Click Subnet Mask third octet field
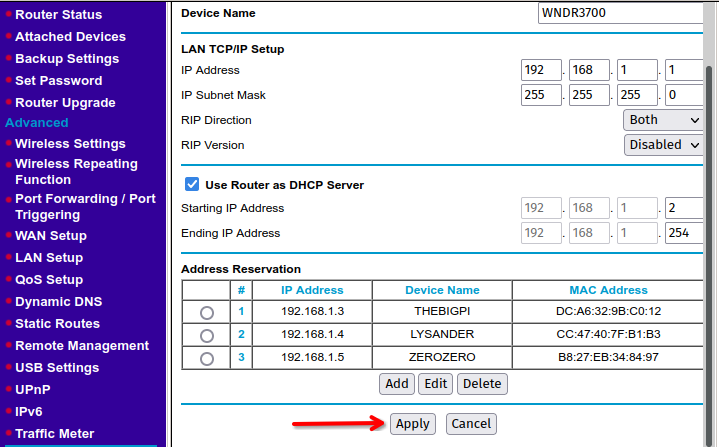 [x=637, y=95]
